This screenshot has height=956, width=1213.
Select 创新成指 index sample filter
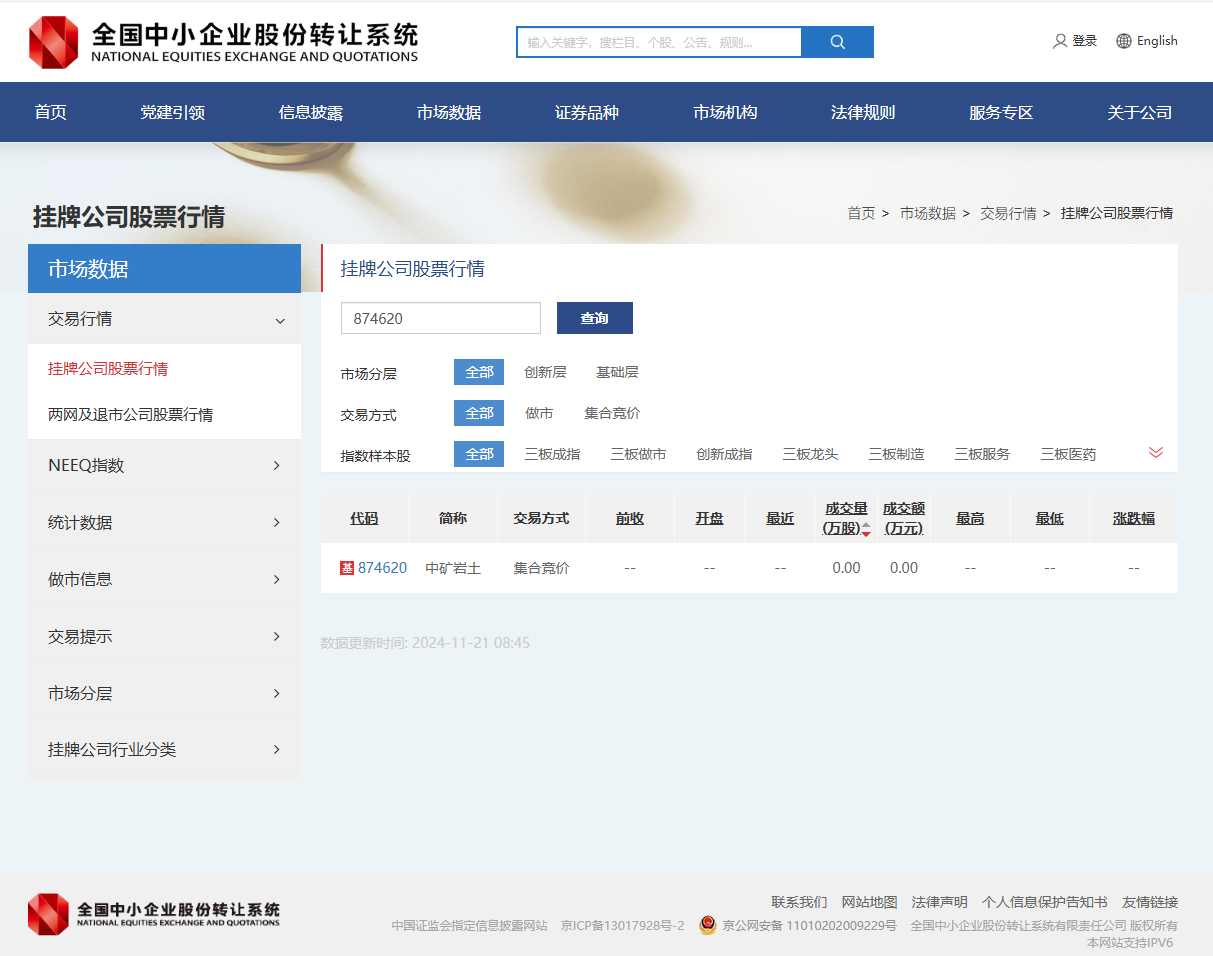pos(724,454)
